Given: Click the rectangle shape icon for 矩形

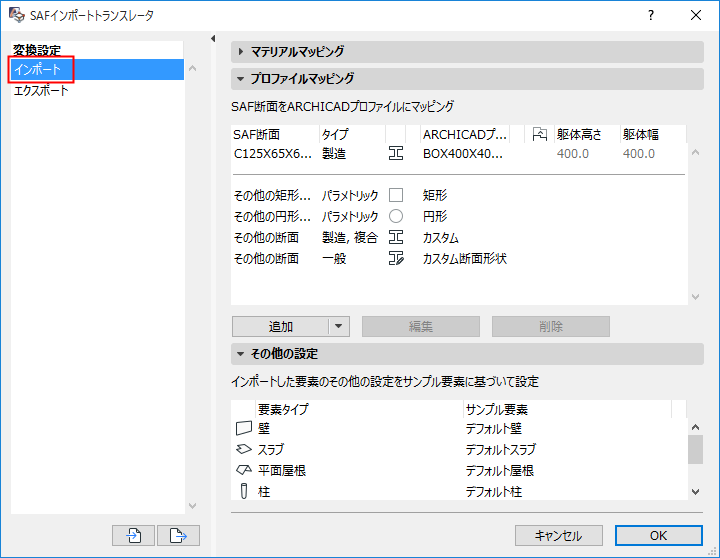Looking at the screenshot, I should pyautogui.click(x=396, y=195).
